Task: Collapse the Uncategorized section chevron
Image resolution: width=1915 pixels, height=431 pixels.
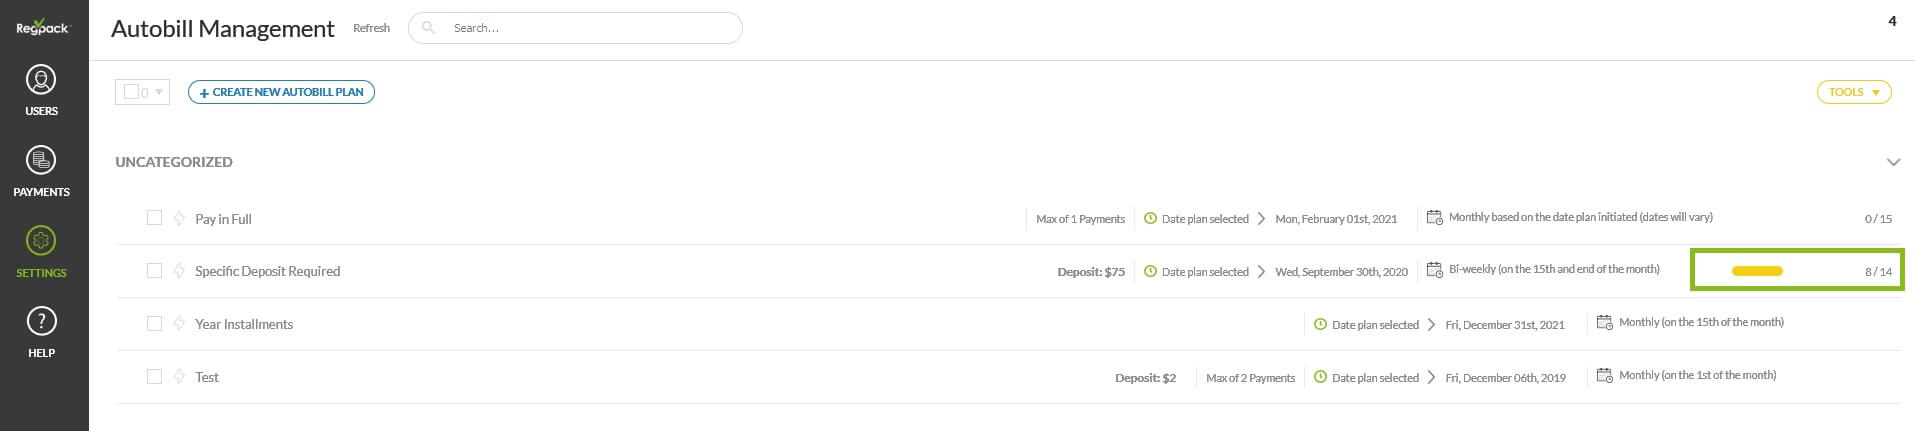Action: pyautogui.click(x=1892, y=162)
